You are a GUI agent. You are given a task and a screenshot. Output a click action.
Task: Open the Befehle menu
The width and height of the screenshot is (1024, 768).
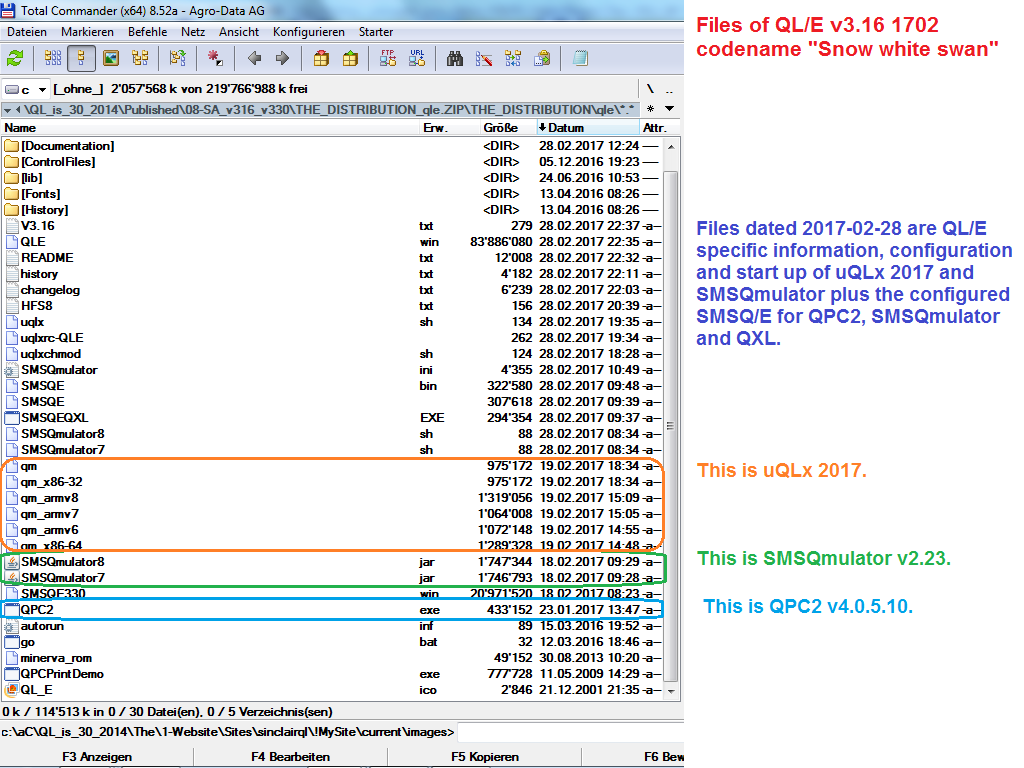(x=148, y=32)
